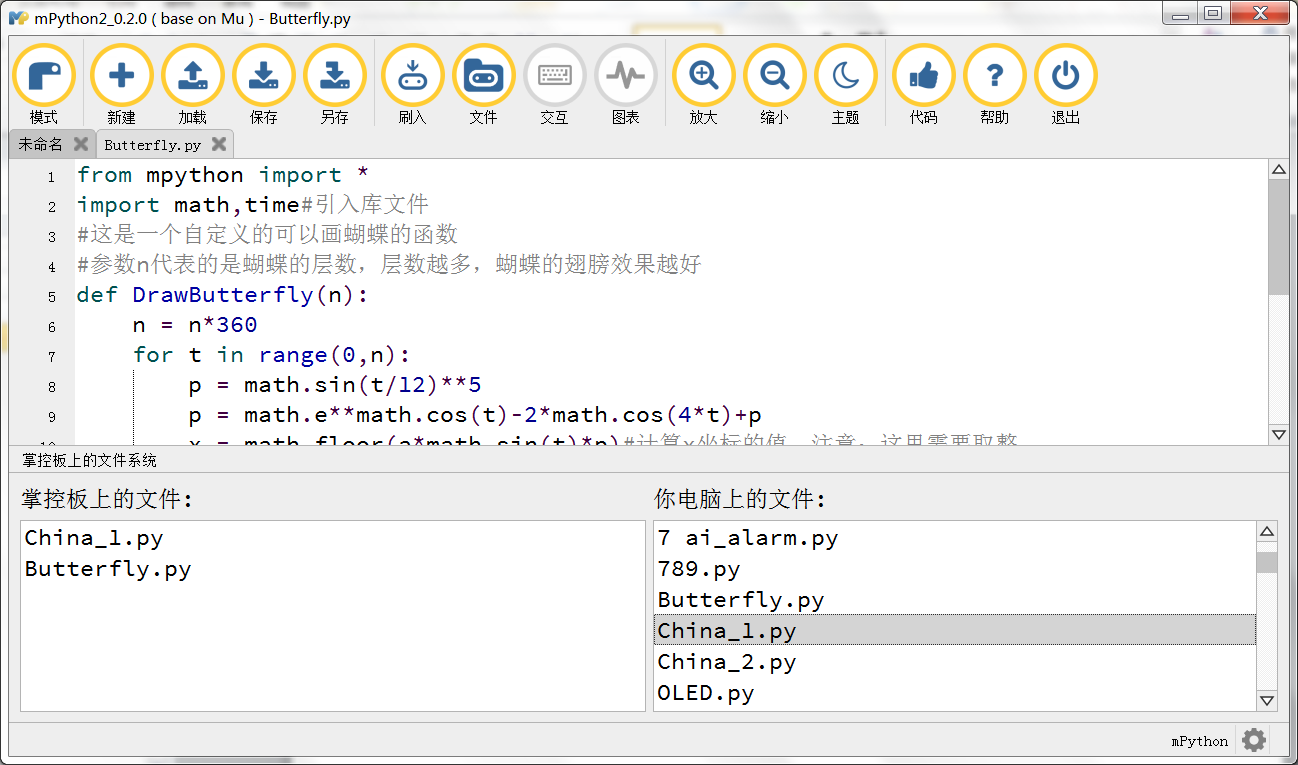Click the code editor vertical scrollbar thumb

tap(1278, 237)
